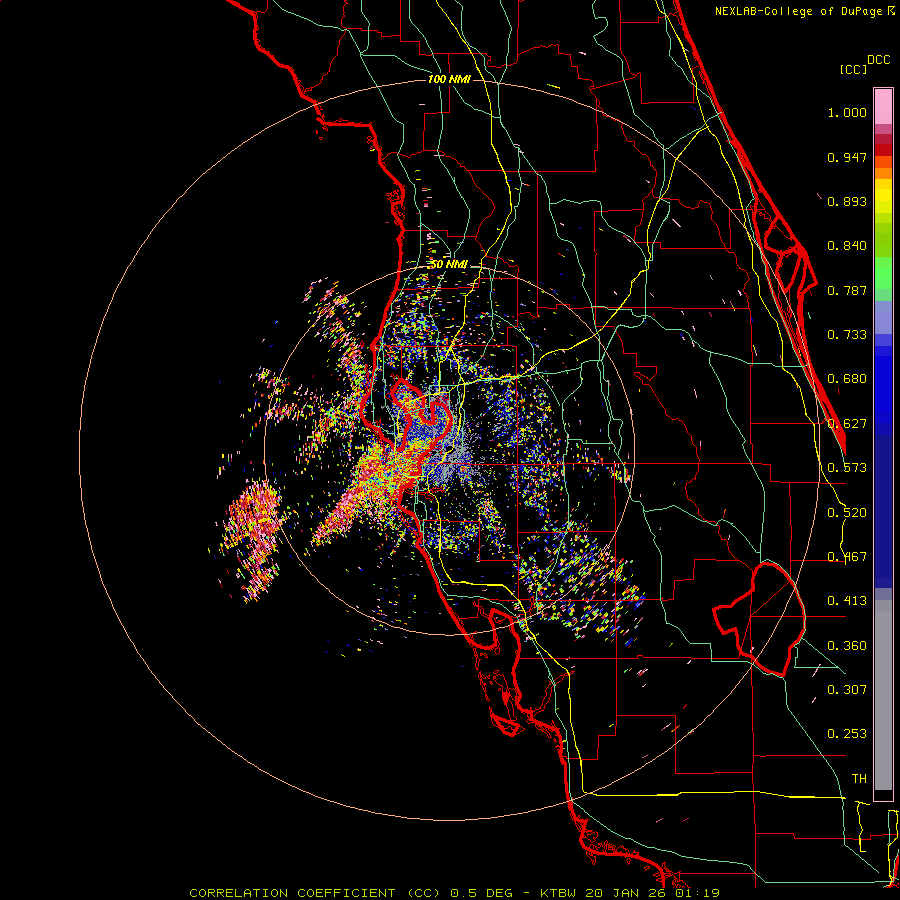Pick the light pink band of color scale
Image resolution: width=900 pixels, height=900 pixels.
pos(883,106)
